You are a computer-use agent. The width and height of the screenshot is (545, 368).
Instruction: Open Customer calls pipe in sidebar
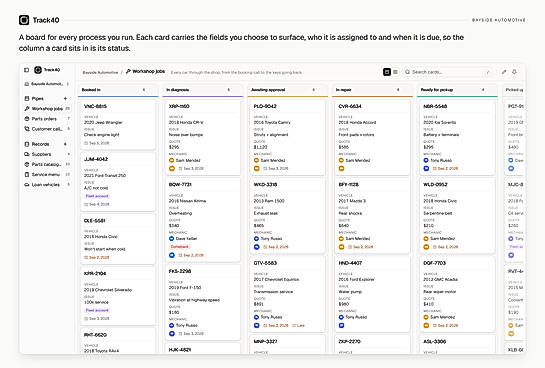(x=47, y=129)
